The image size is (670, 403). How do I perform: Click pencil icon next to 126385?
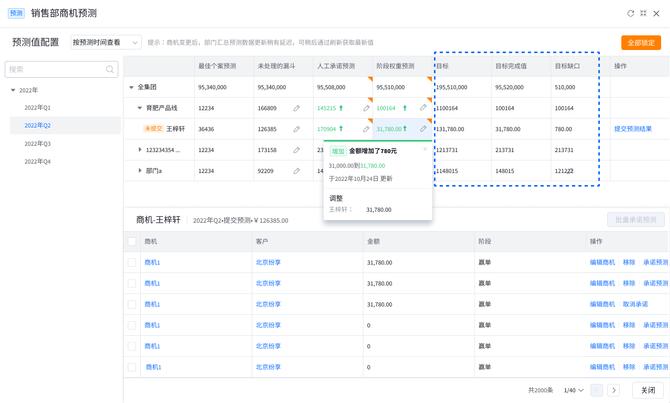point(296,129)
